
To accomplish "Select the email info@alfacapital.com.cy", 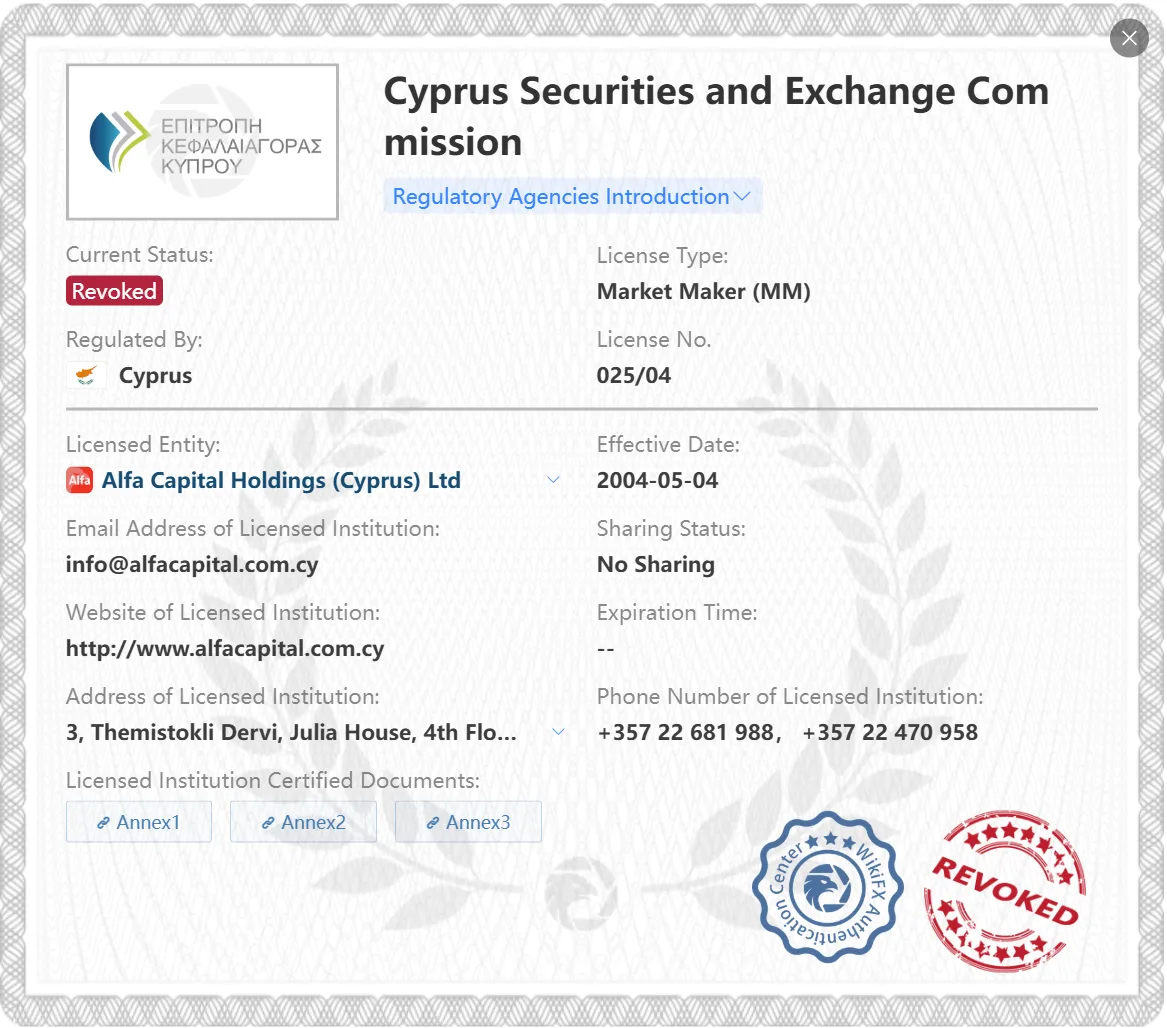I will (x=192, y=564).
